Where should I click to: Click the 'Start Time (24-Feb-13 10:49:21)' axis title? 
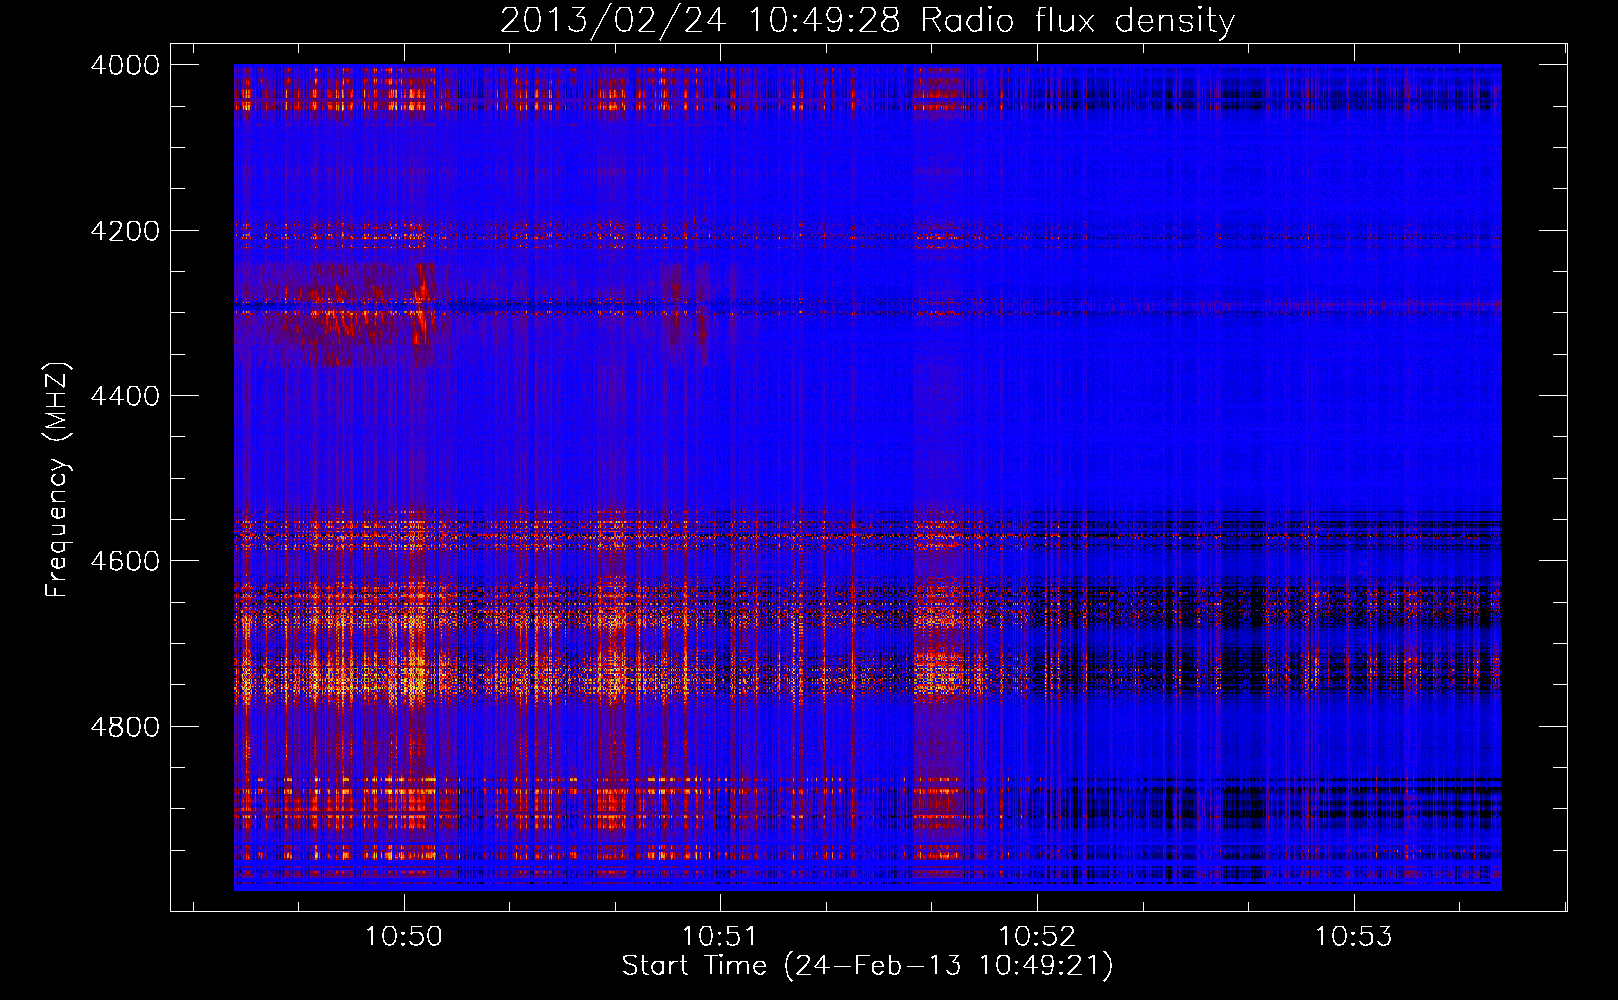coord(867,966)
